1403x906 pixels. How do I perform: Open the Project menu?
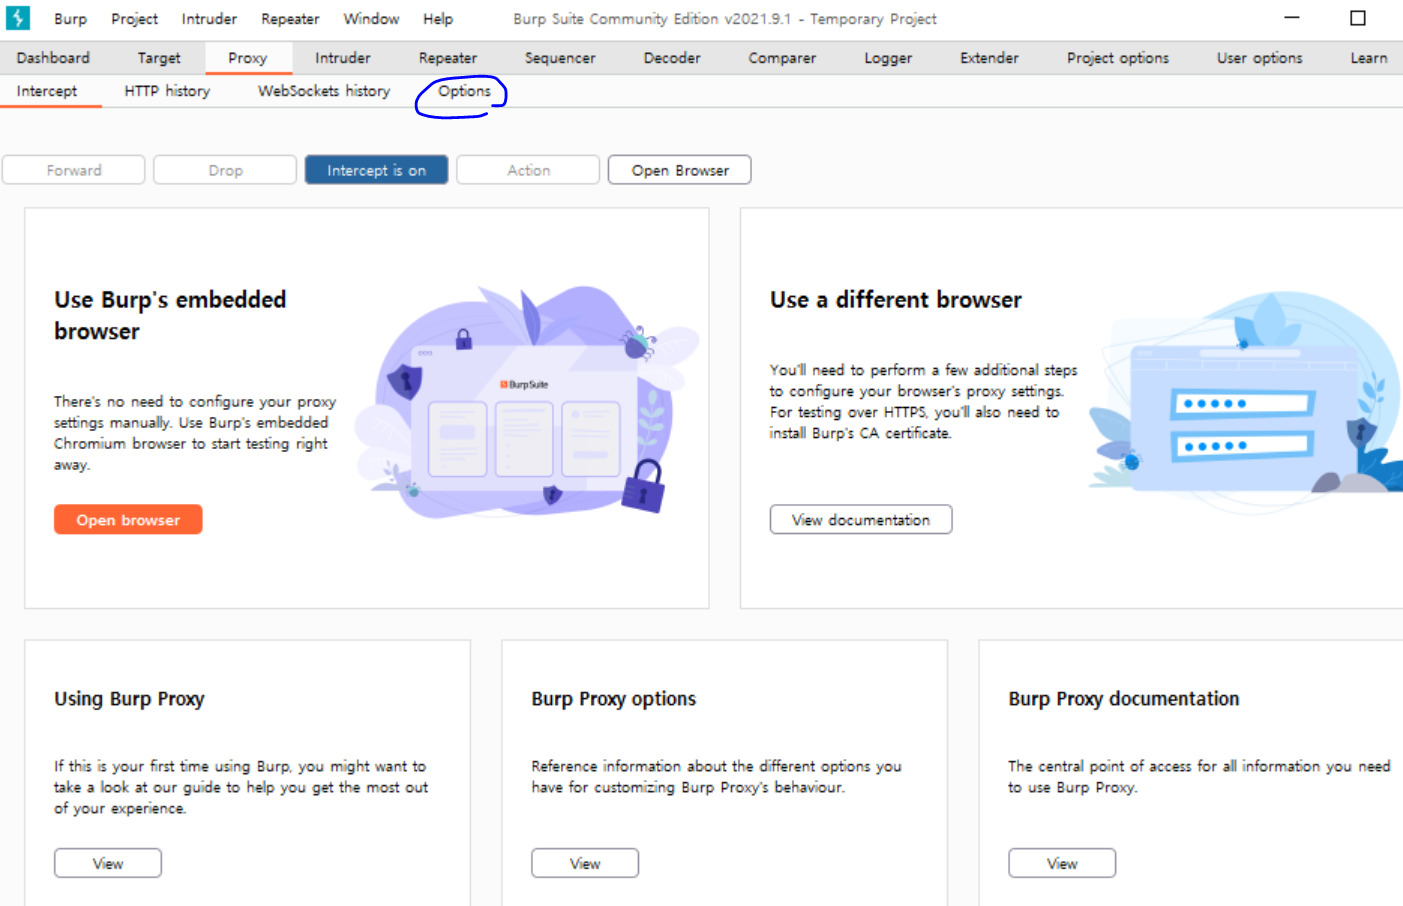(134, 19)
